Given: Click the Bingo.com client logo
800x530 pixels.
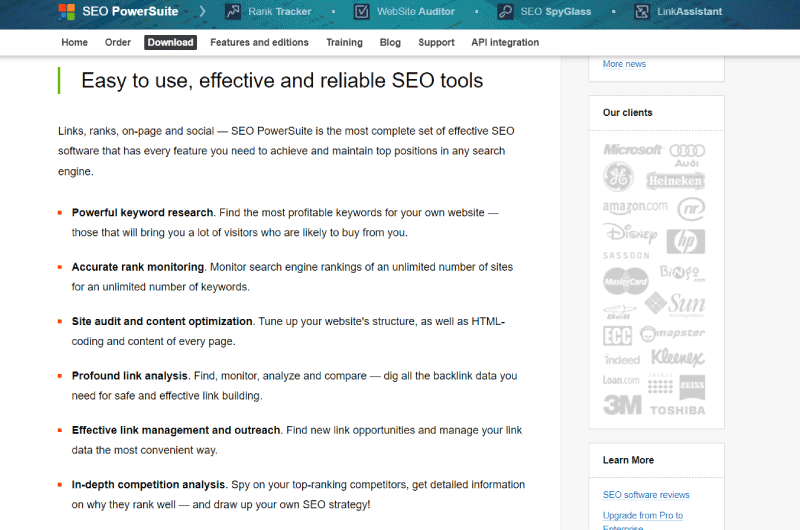Looking at the screenshot, I should [683, 273].
